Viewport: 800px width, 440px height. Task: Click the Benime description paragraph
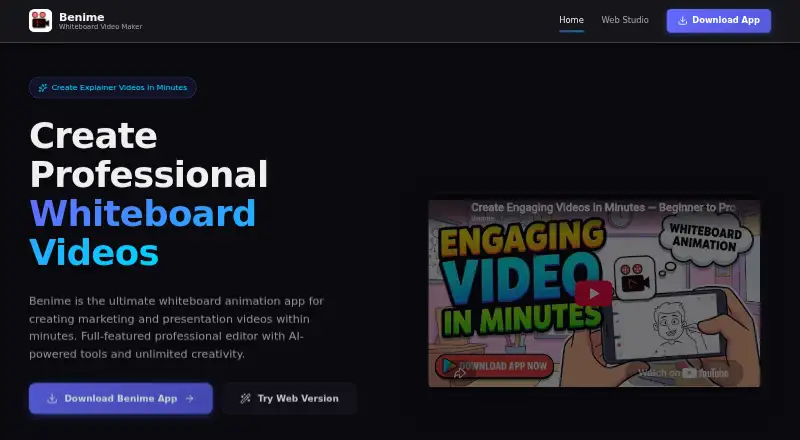pos(177,327)
